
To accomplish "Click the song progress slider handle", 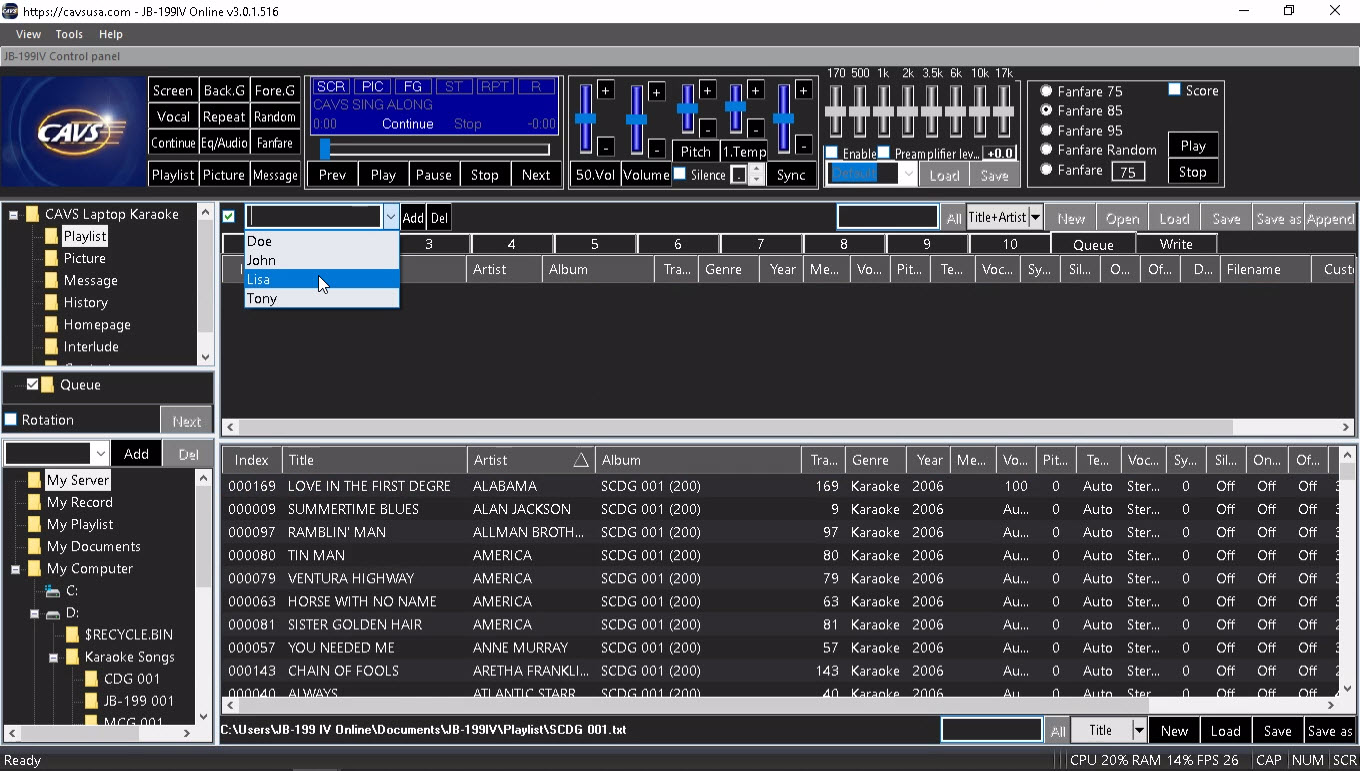I will click(x=325, y=149).
